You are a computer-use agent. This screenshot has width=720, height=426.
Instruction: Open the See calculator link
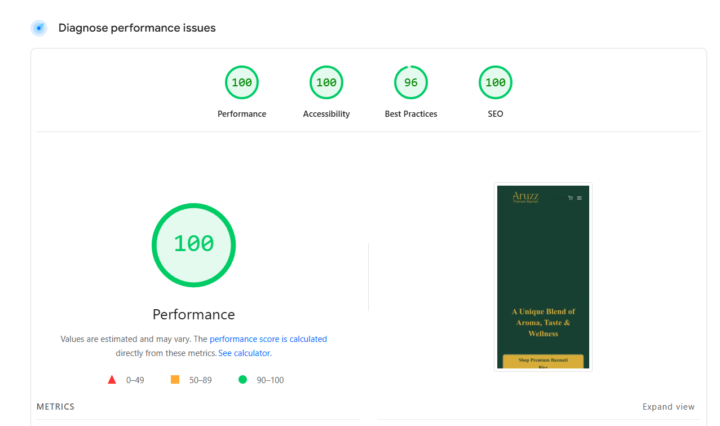[x=245, y=353]
